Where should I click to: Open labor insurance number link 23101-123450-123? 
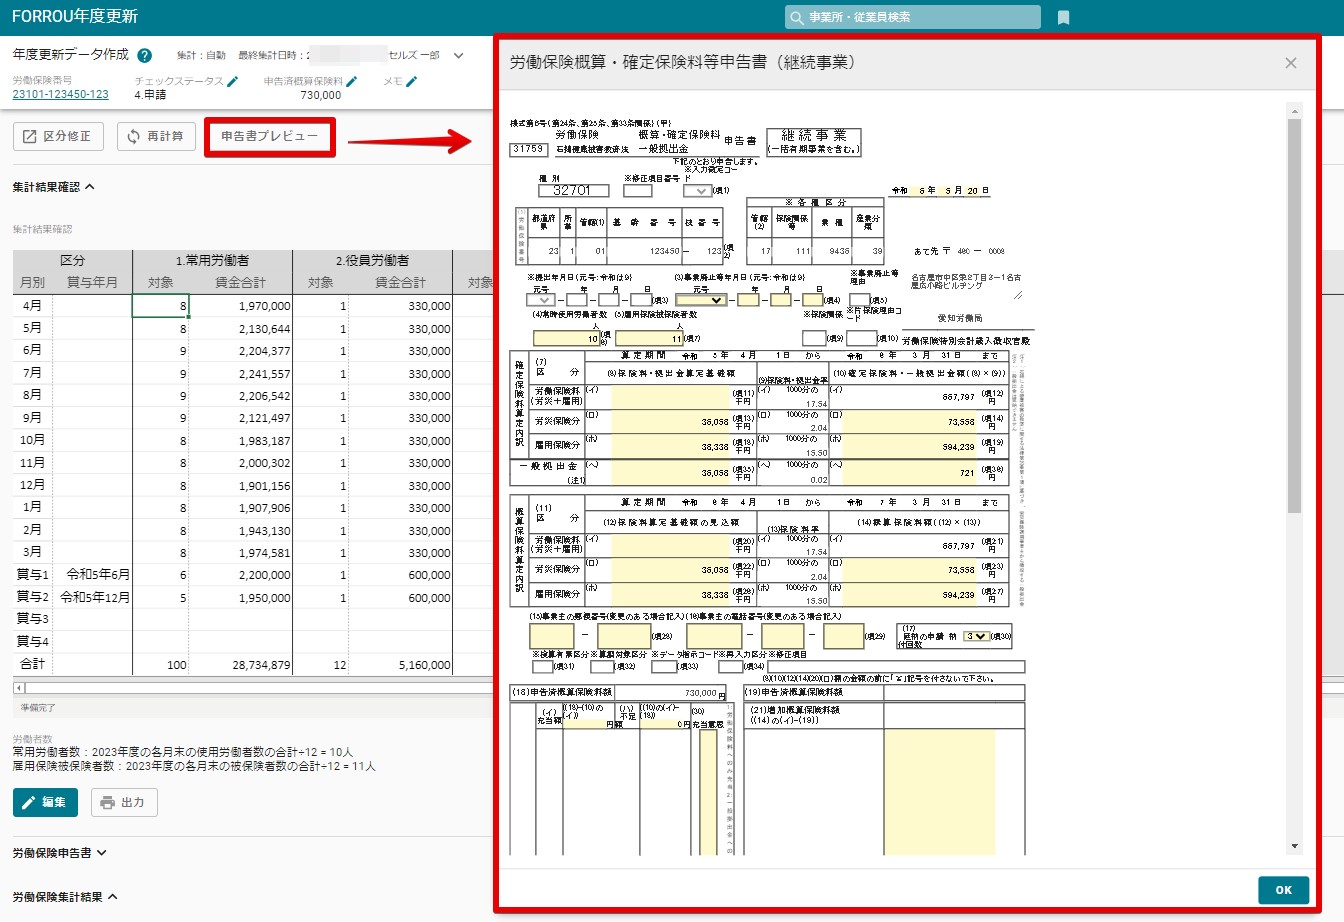coord(60,94)
